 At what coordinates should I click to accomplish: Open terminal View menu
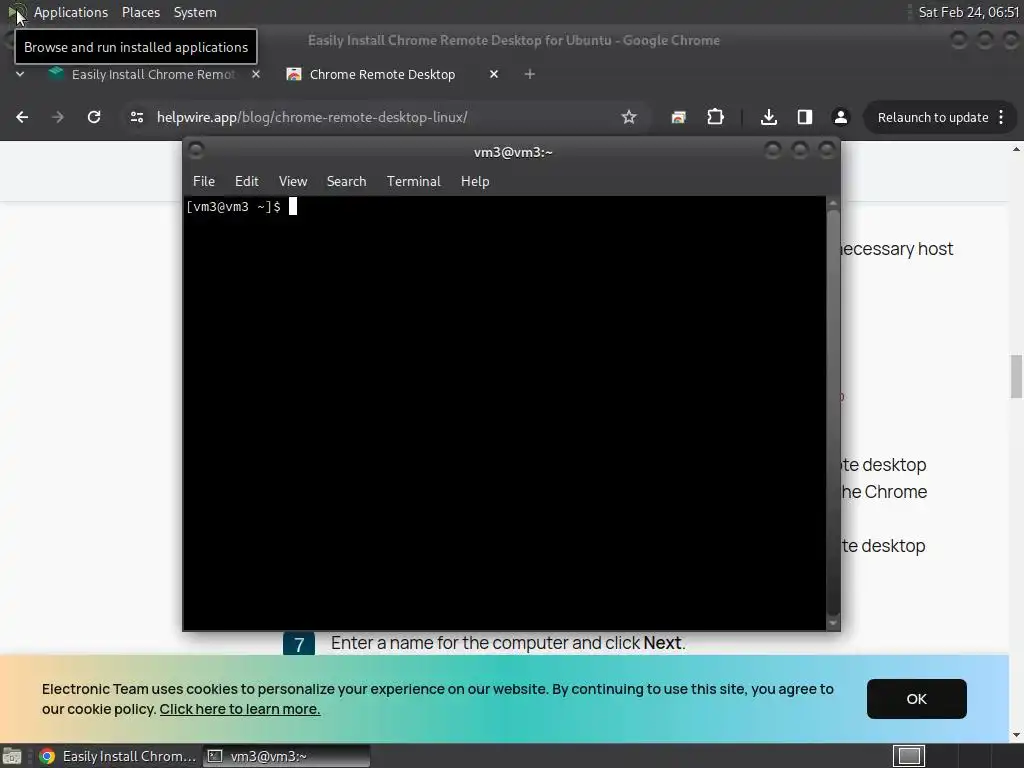[x=293, y=182]
